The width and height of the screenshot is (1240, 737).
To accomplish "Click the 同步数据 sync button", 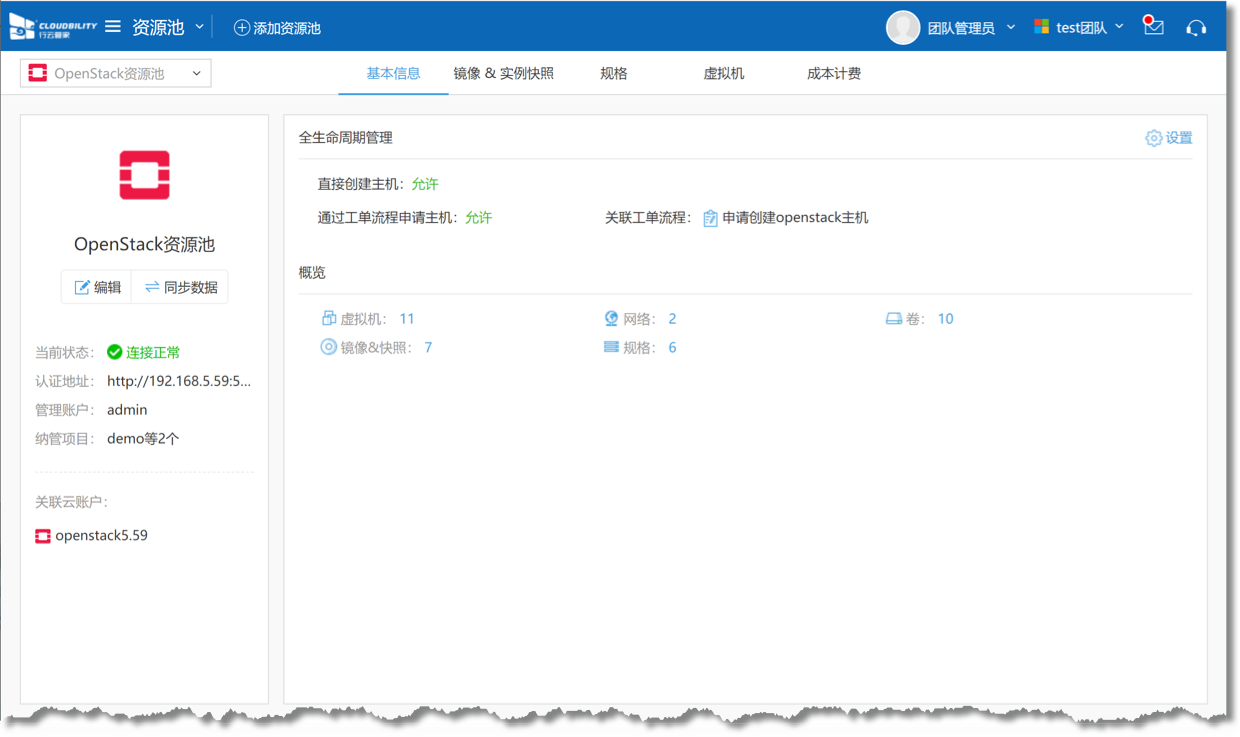I will click(x=180, y=287).
